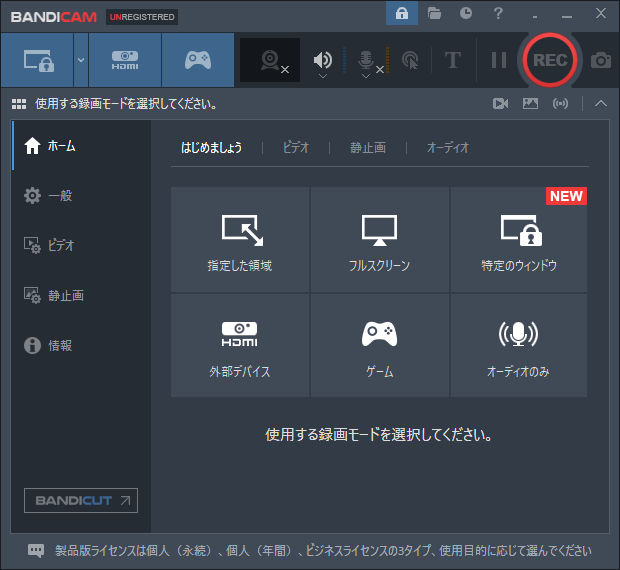Click the license notice text at bottom
Viewport: 620px width, 570px height.
(x=323, y=550)
